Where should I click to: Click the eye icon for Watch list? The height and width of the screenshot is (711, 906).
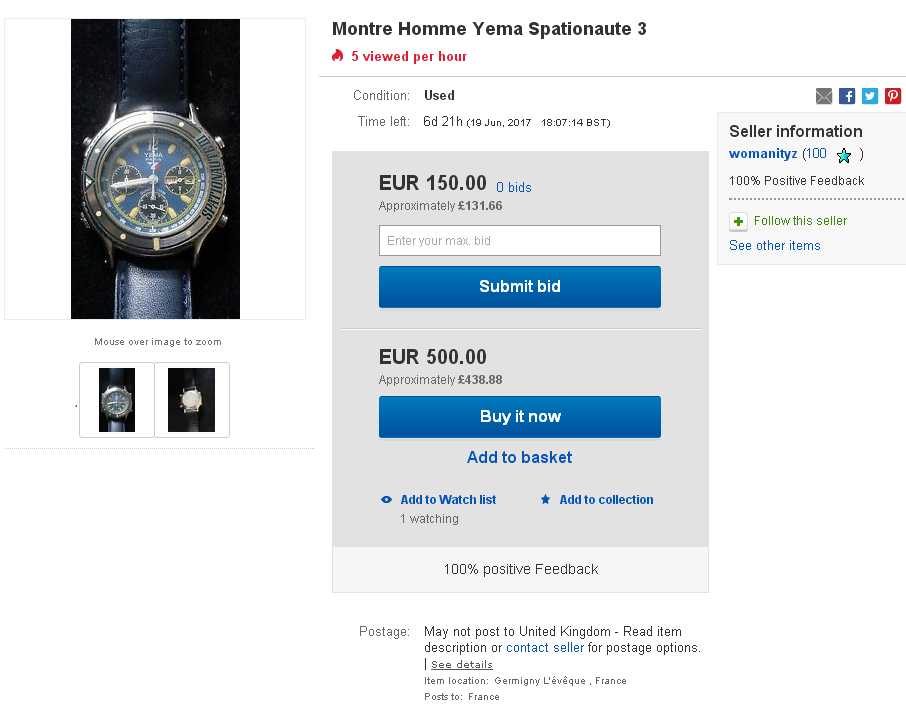point(387,500)
